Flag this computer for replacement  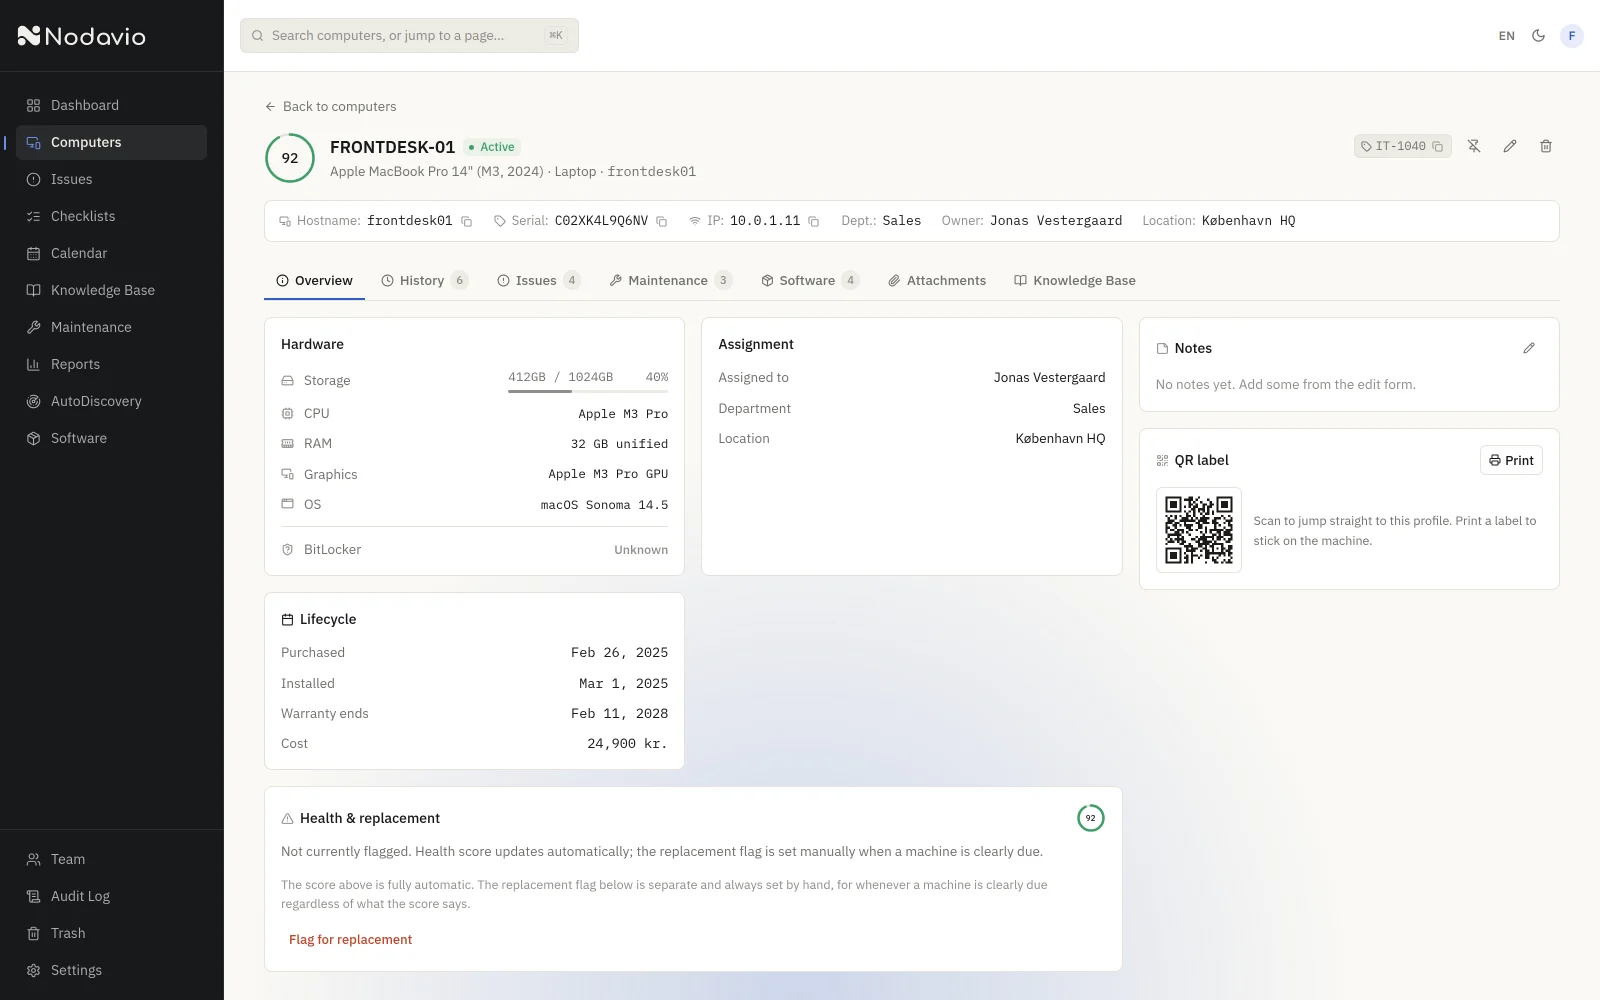[350, 939]
